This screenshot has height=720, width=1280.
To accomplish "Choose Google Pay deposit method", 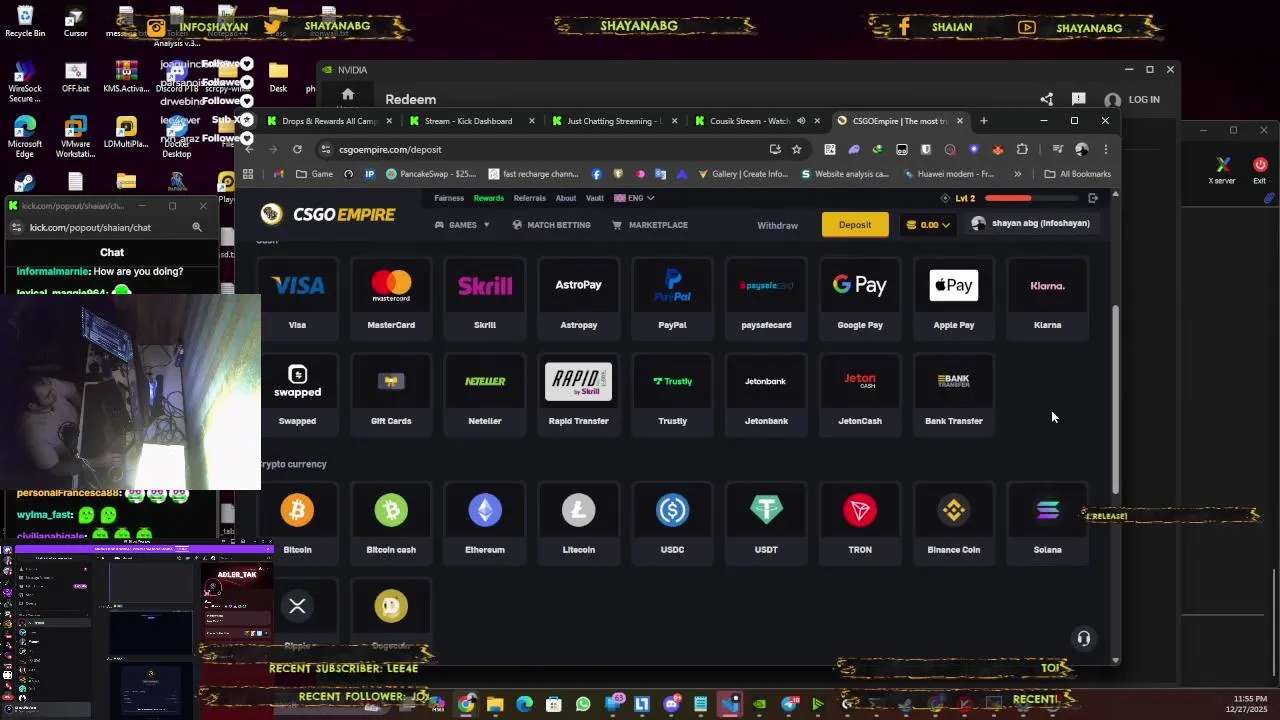I will (860, 298).
